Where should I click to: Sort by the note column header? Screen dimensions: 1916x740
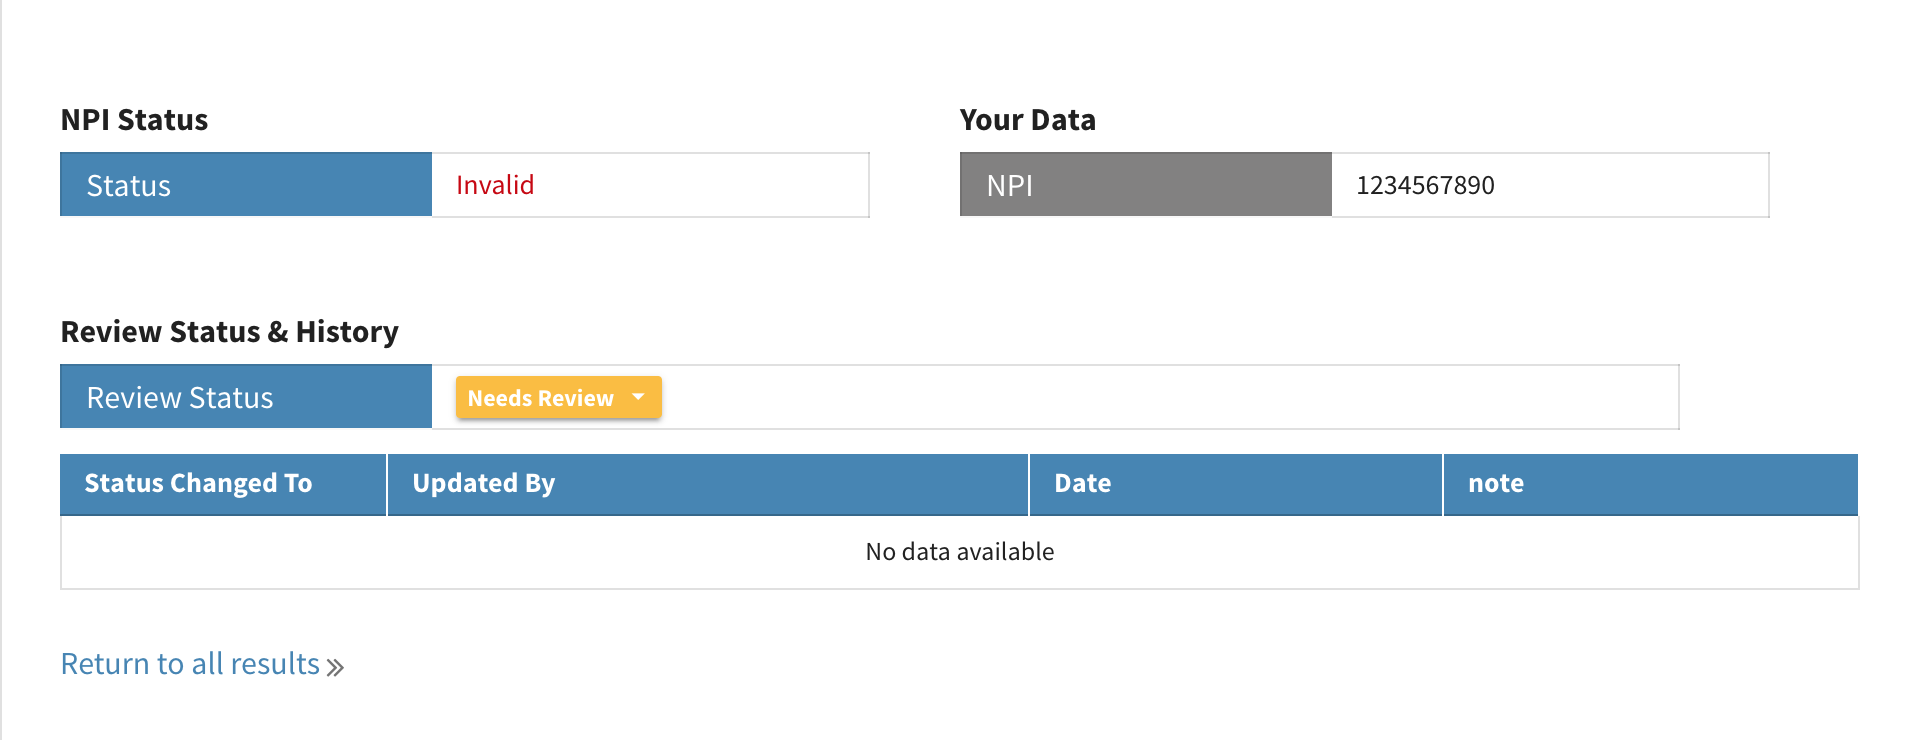point(1495,484)
